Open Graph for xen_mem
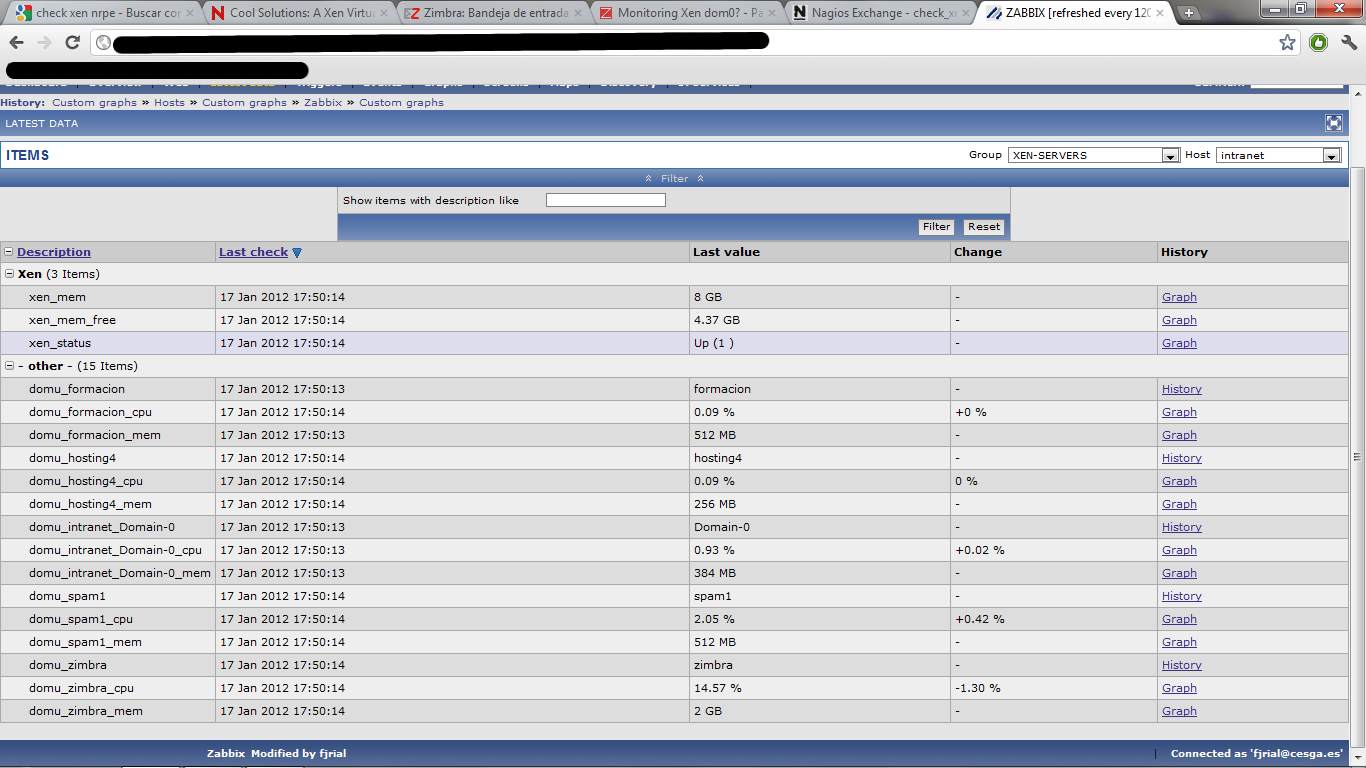Viewport: 1366px width, 768px height. [1179, 297]
